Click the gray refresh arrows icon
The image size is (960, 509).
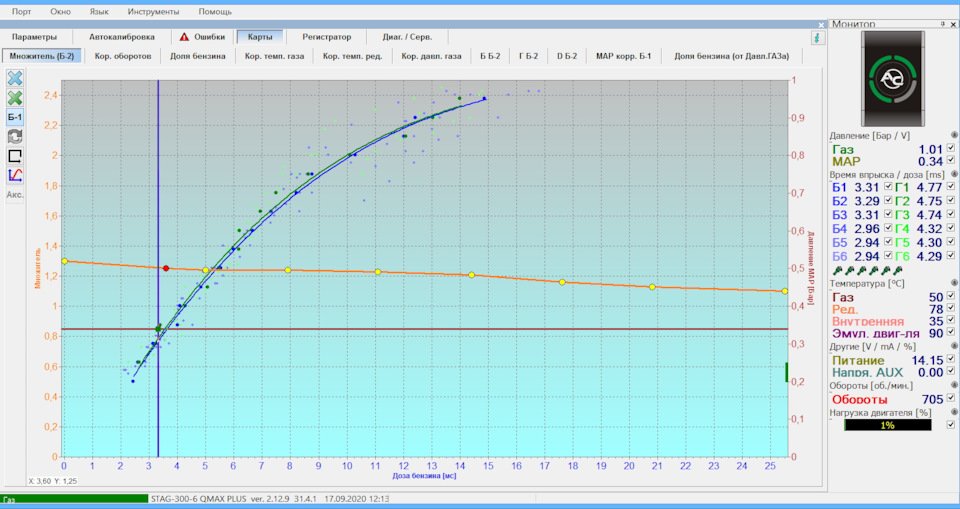[x=15, y=136]
